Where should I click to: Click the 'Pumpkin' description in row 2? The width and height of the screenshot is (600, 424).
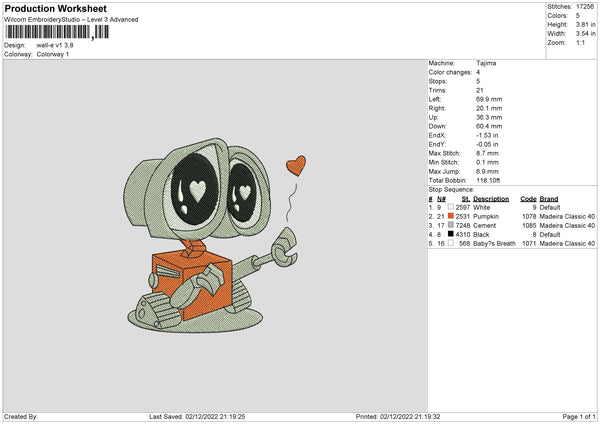(486, 216)
